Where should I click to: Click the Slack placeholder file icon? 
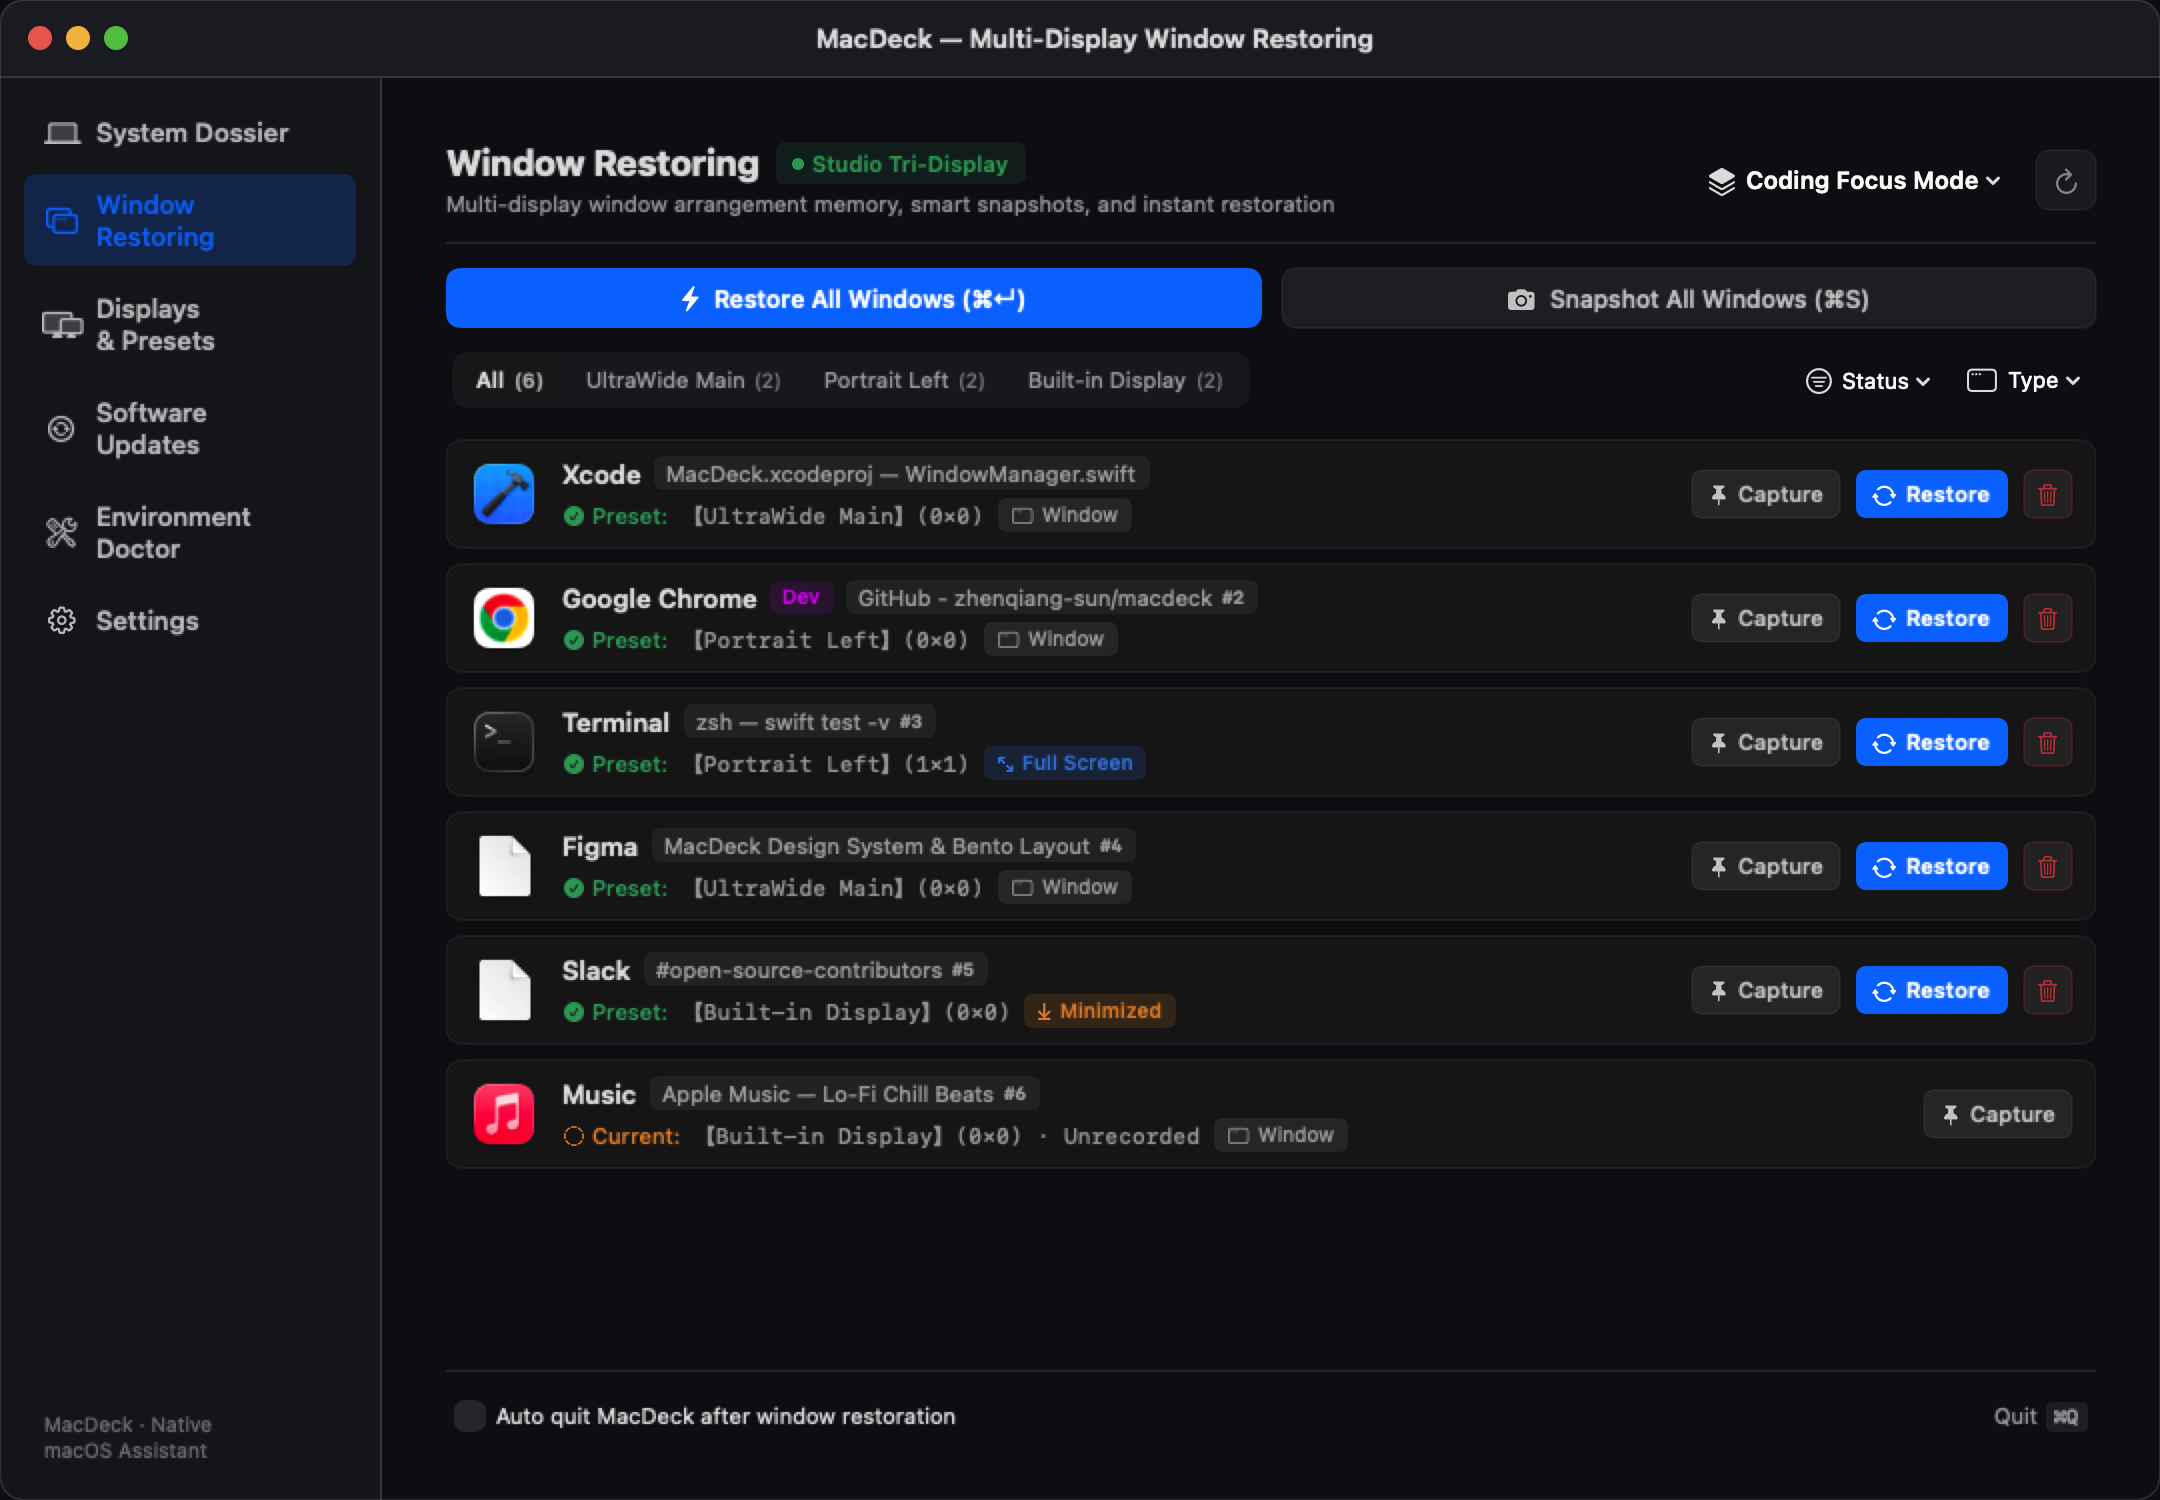tap(504, 990)
